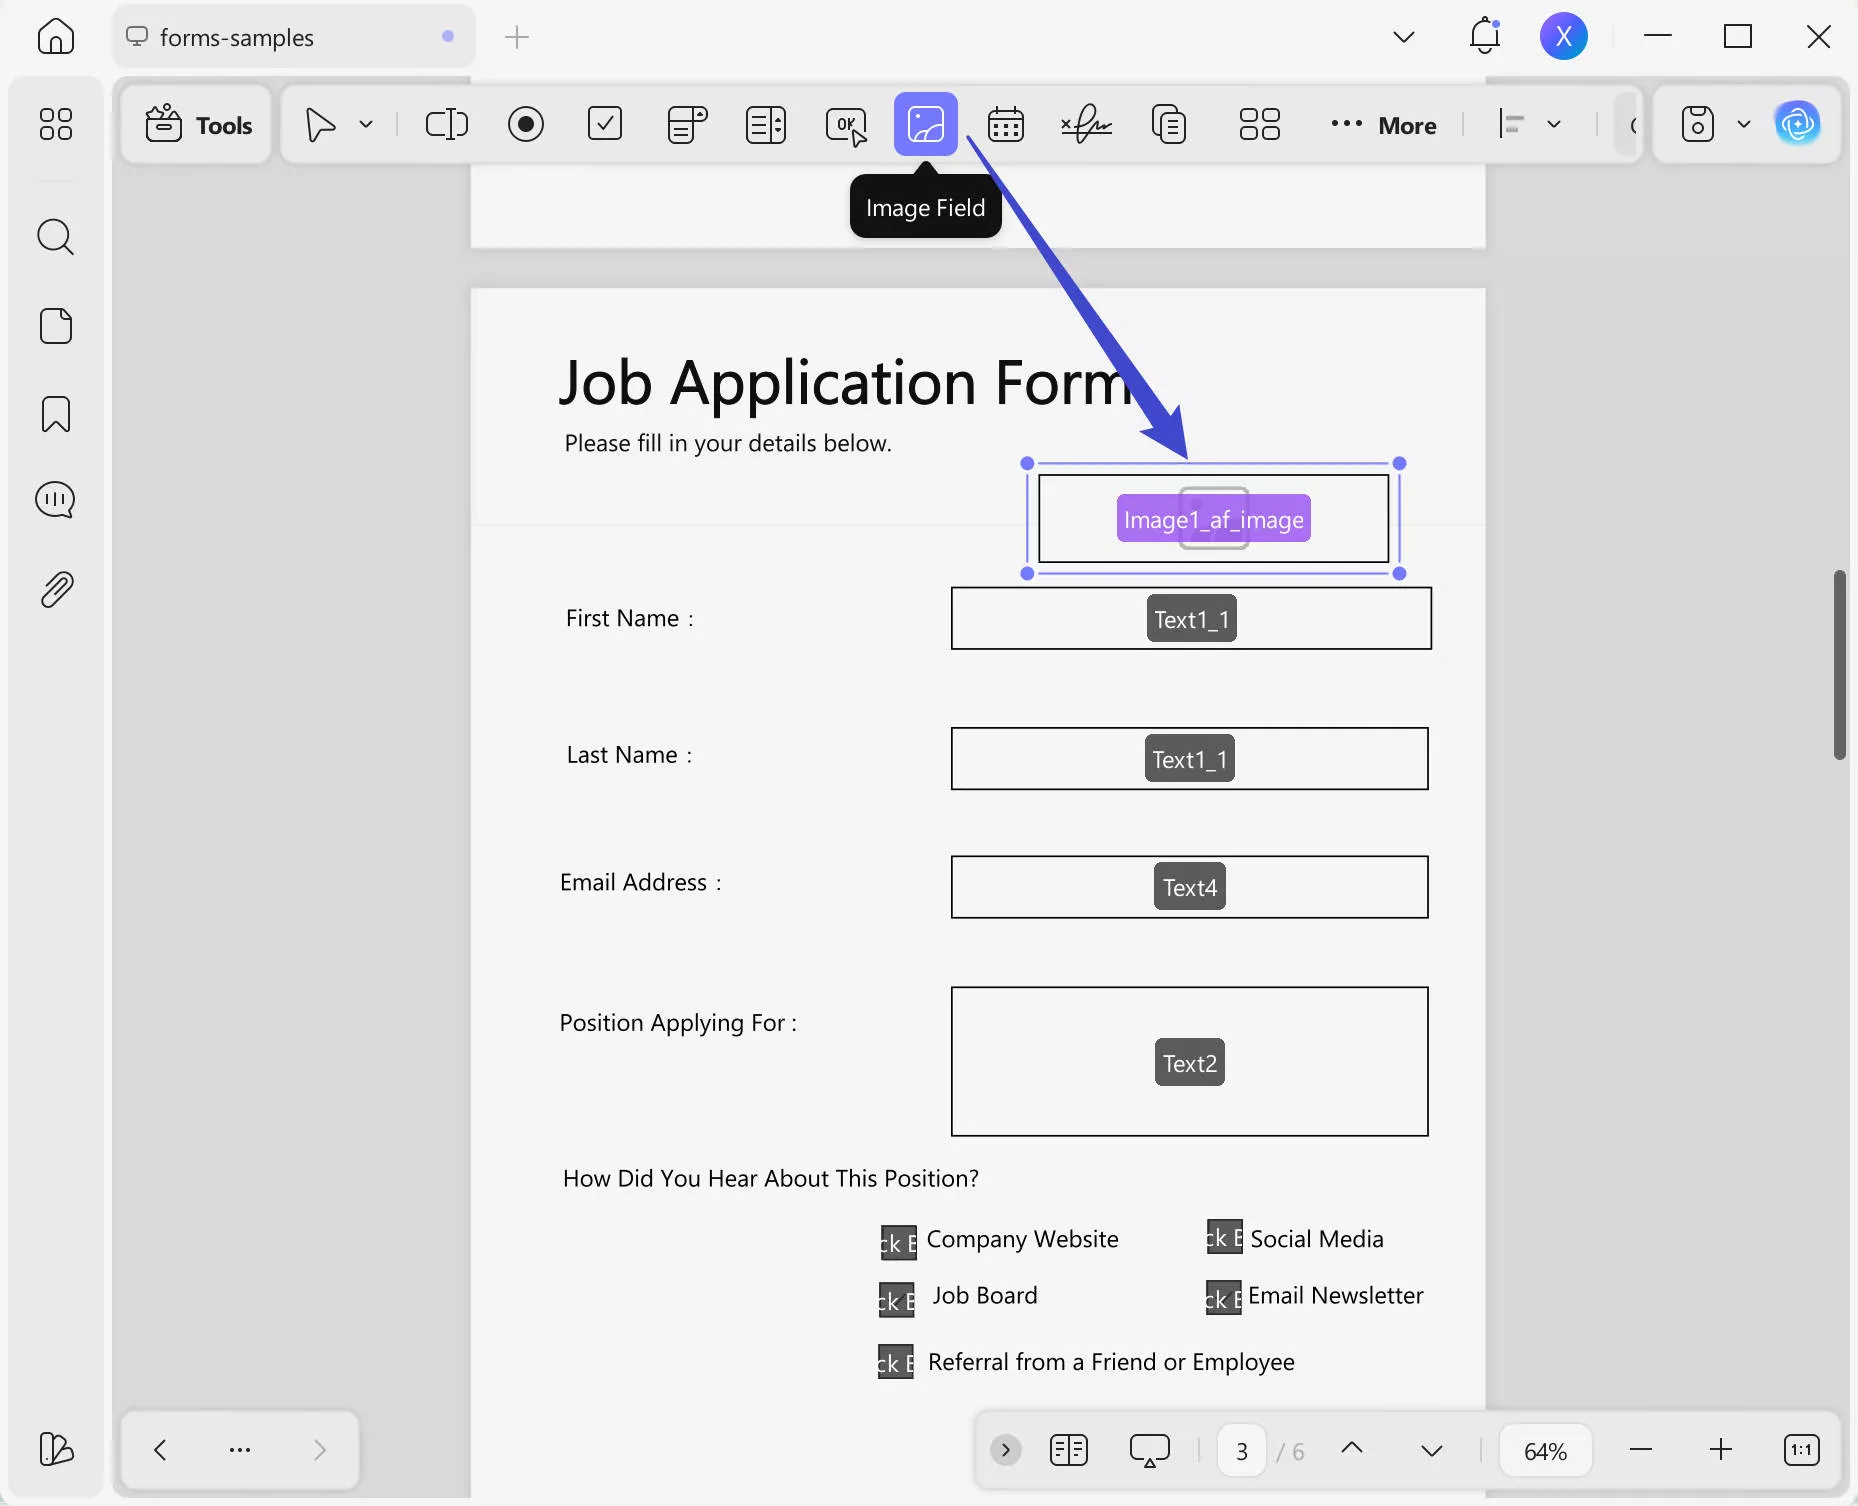This screenshot has width=1858, height=1506.
Task: Expand the save options dropdown
Action: [x=1744, y=124]
